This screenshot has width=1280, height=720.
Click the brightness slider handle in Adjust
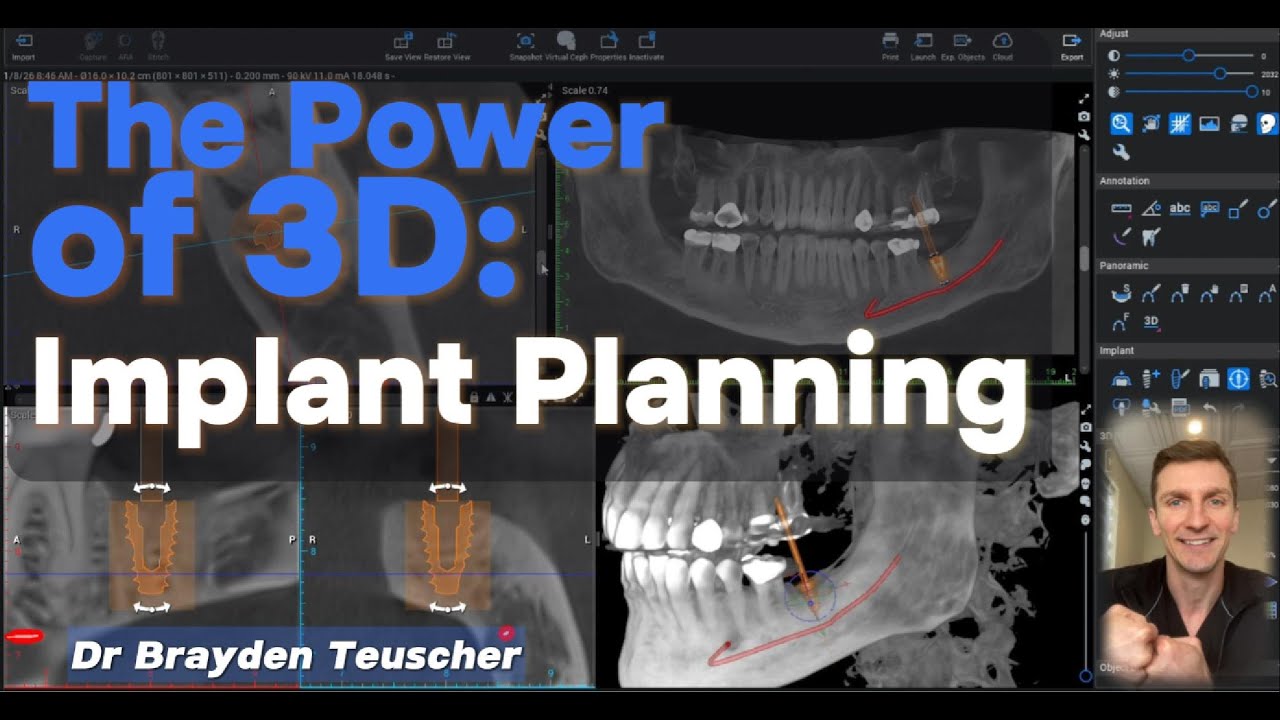tap(1220, 74)
